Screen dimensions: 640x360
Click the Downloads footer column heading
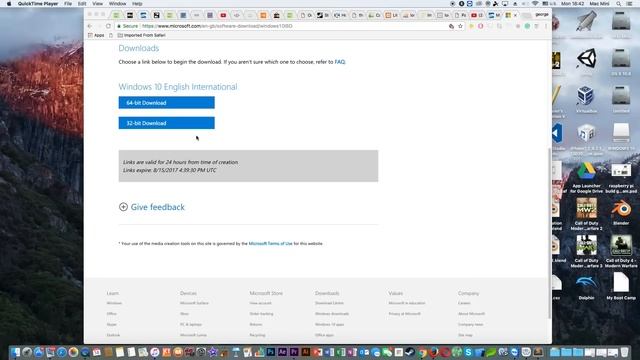tap(327, 293)
